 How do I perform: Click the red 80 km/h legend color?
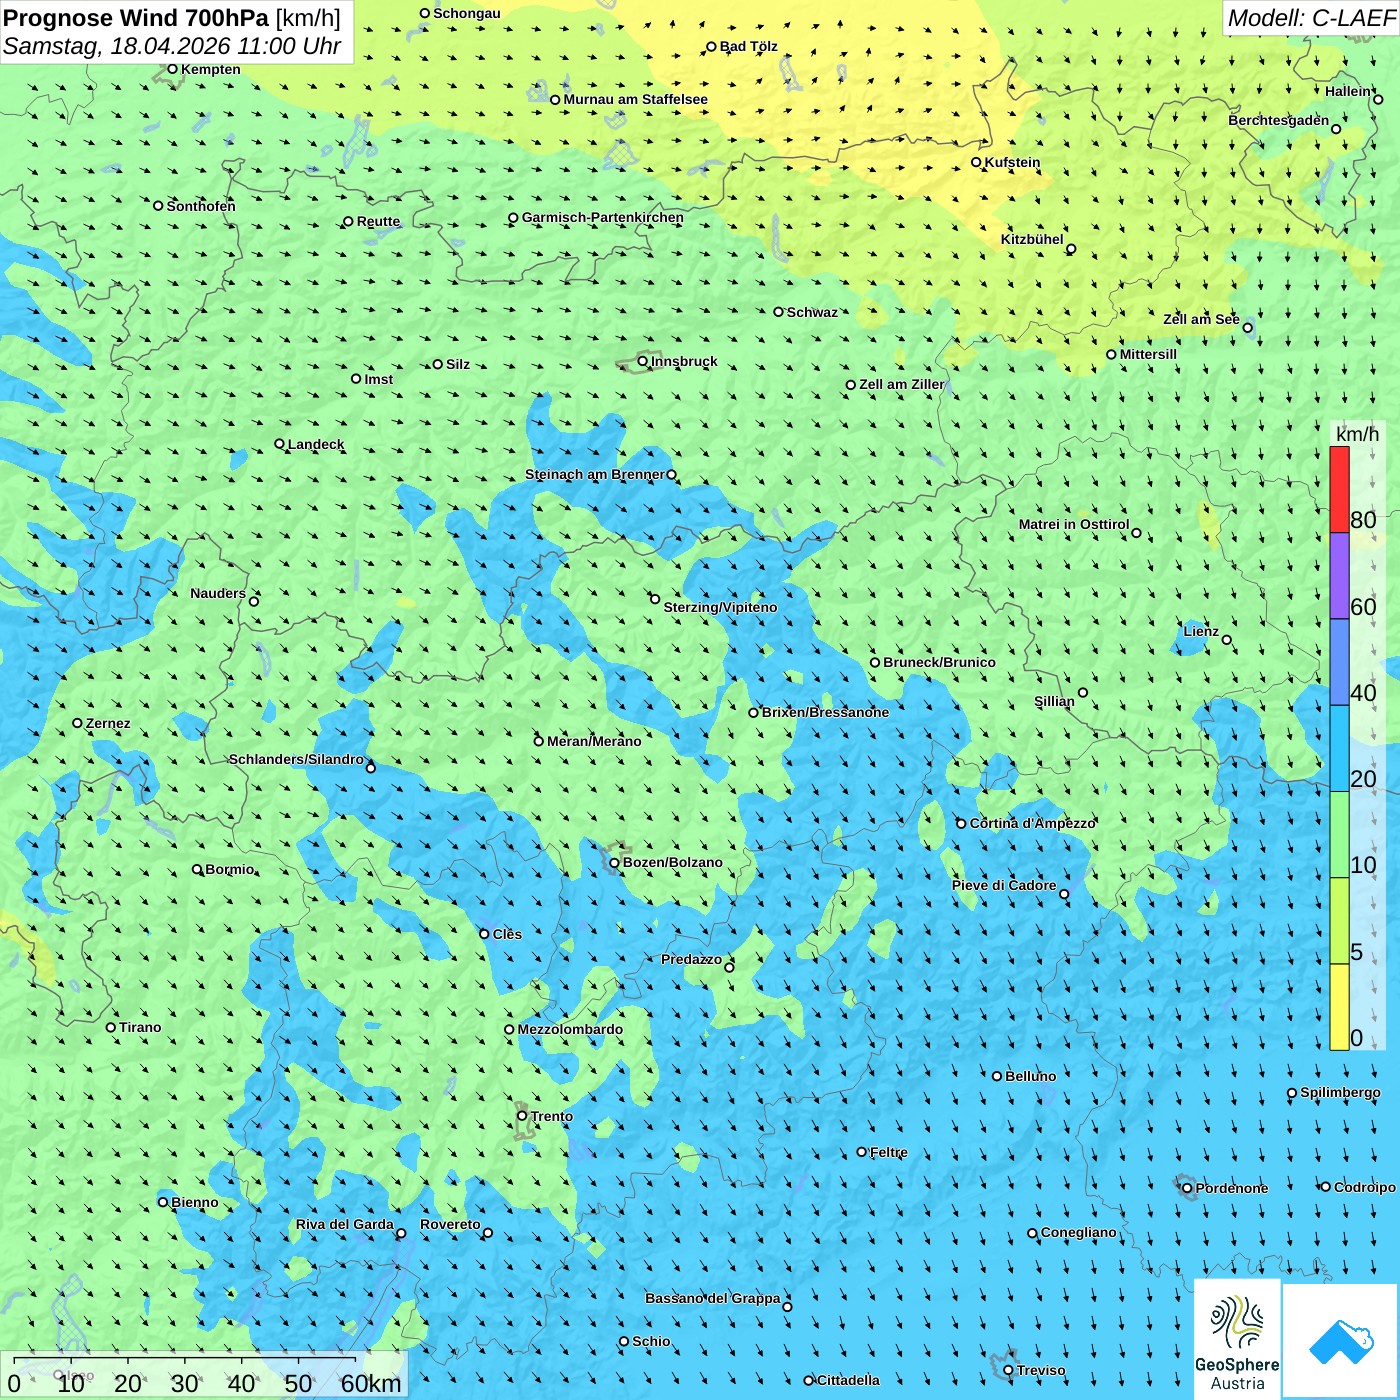pyautogui.click(x=1339, y=490)
